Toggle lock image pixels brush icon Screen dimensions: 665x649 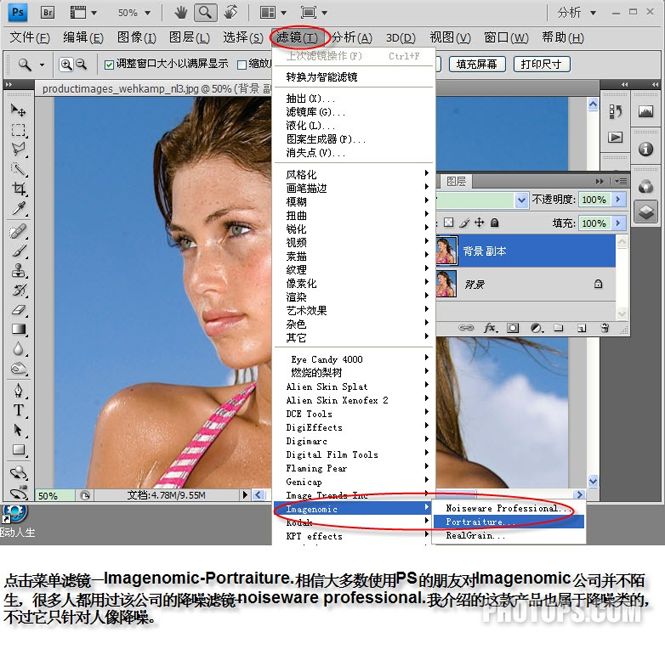tap(464, 223)
